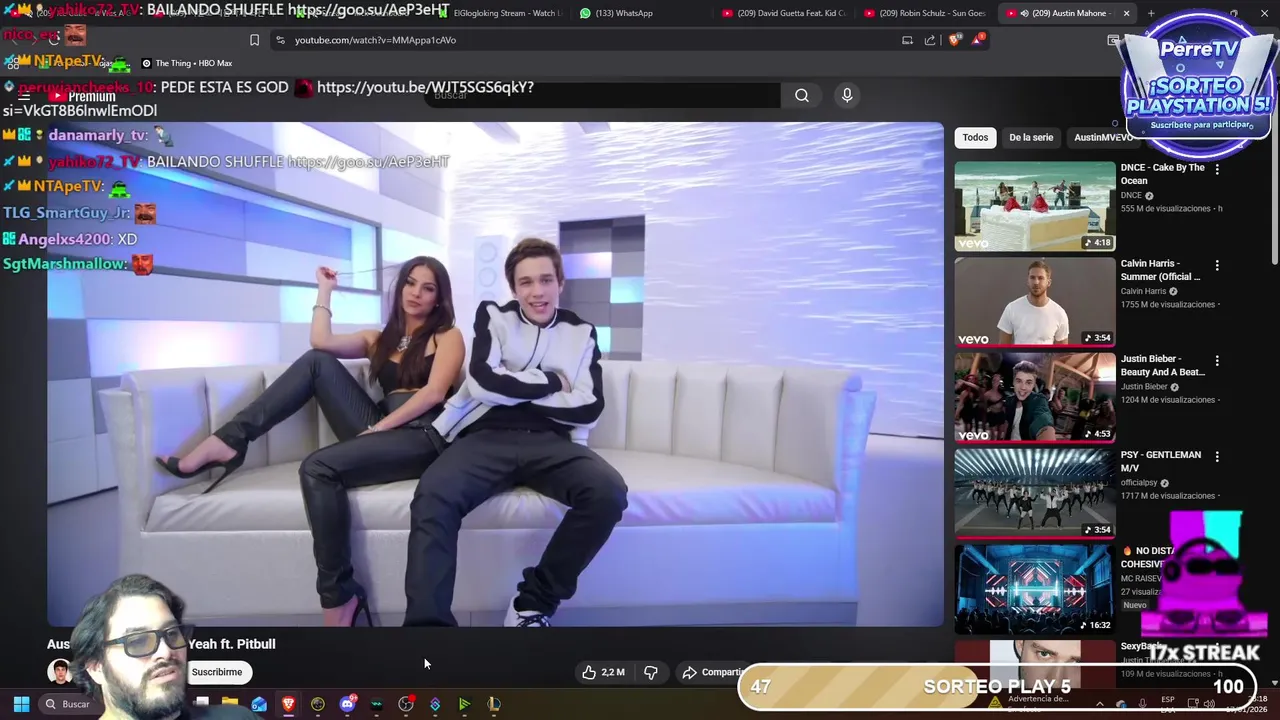
Task: Click the browser address bar URL
Action: point(375,40)
